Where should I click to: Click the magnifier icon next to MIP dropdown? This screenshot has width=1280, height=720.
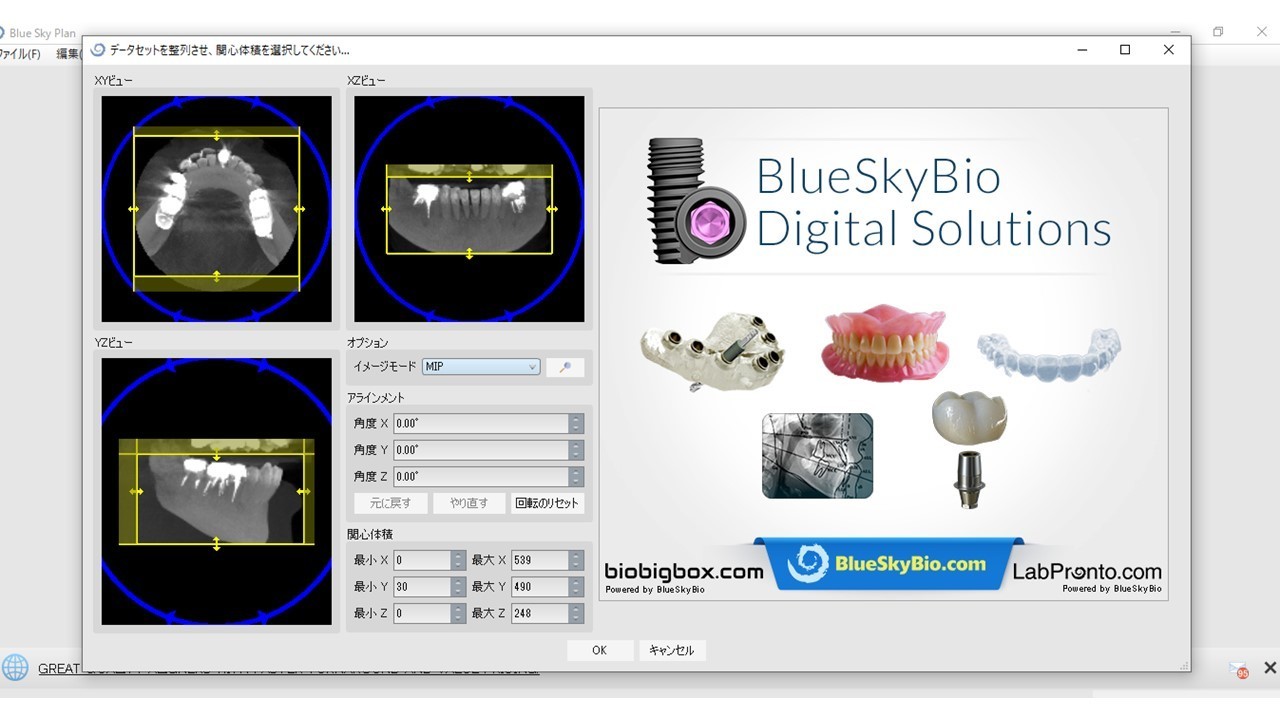pos(565,367)
